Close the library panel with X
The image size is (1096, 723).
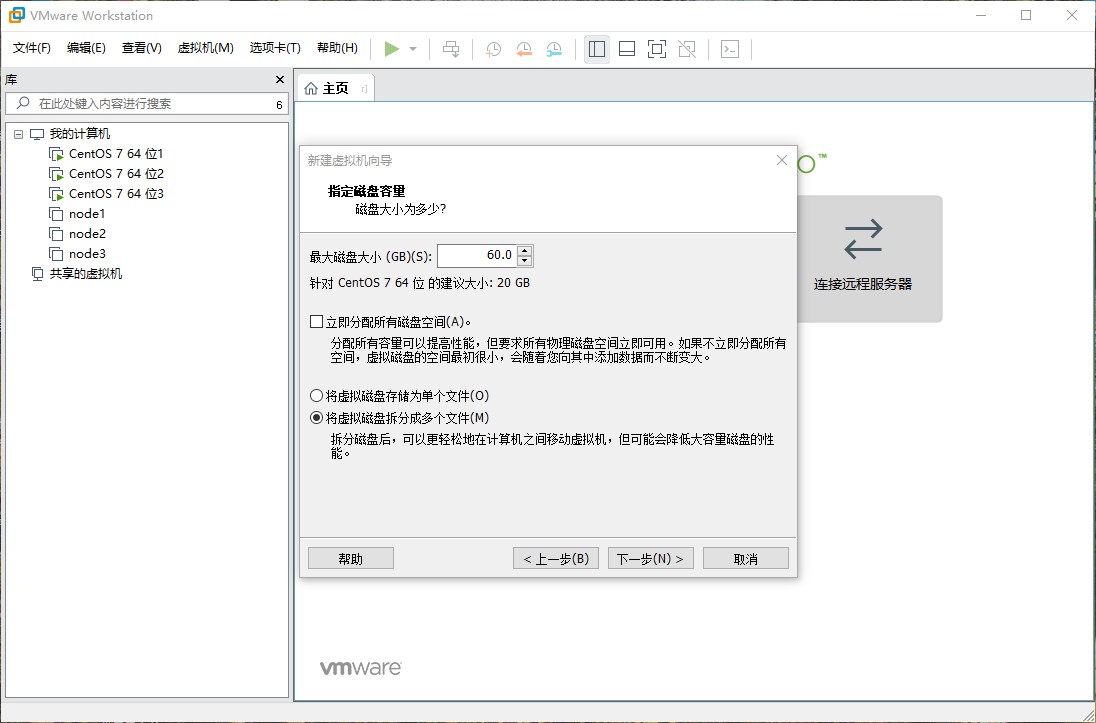click(x=280, y=80)
